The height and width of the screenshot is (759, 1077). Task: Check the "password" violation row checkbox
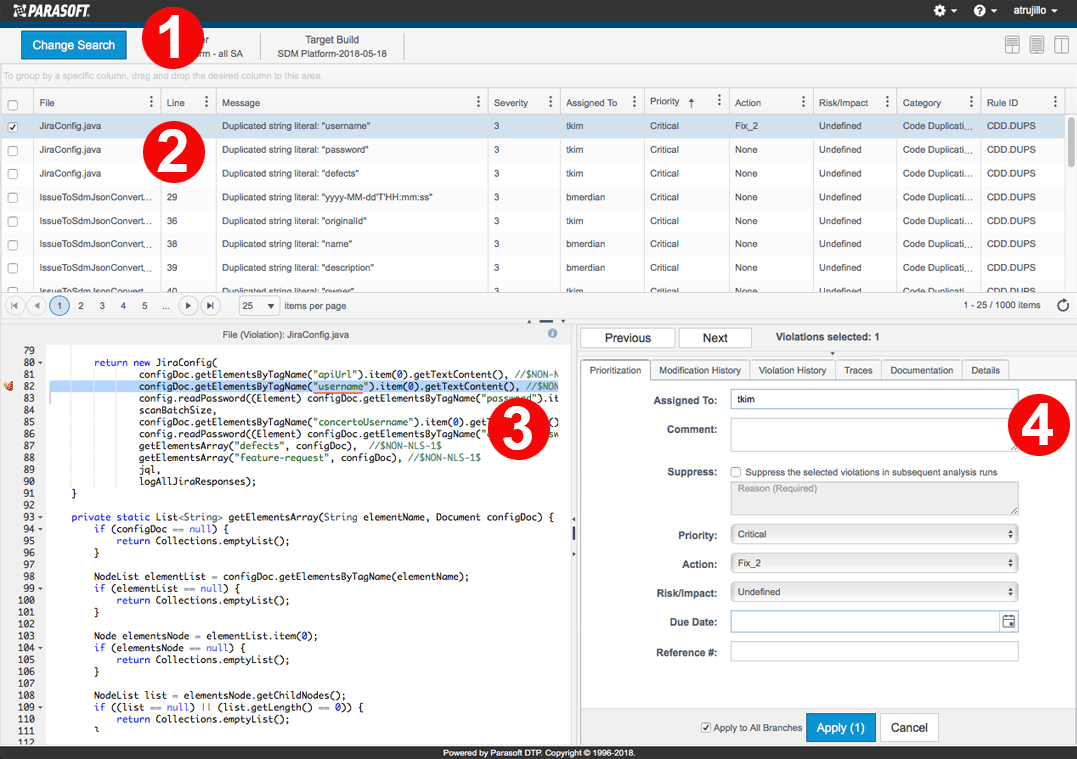pos(13,150)
